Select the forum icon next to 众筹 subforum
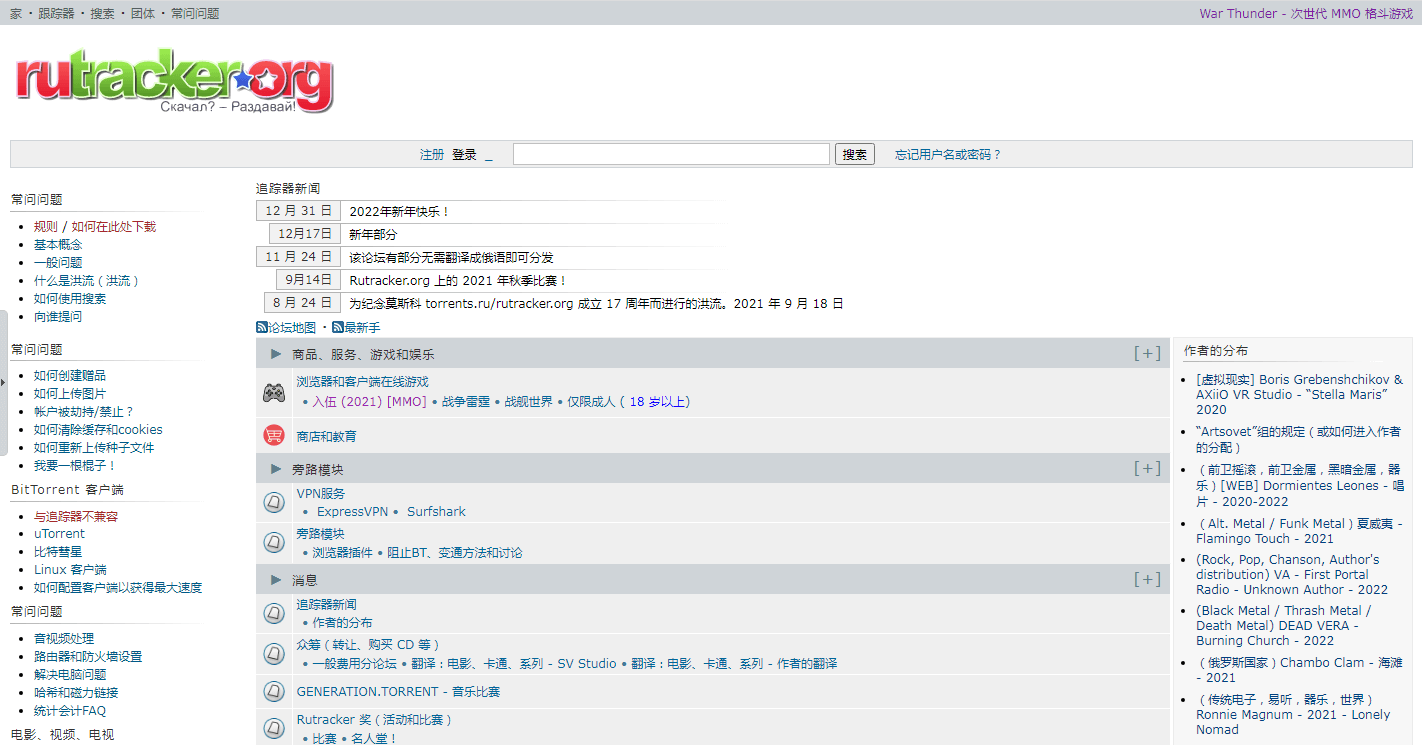1422x745 pixels. [x=274, y=654]
